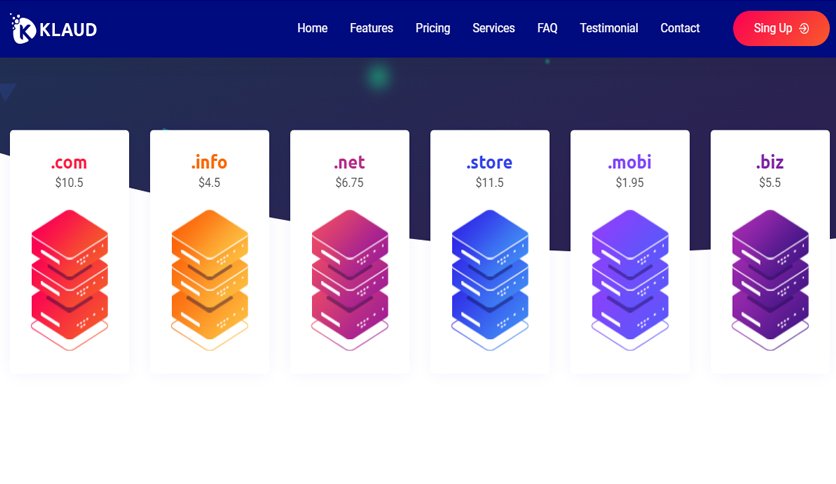
Task: Click the .store domain title
Action: (x=489, y=162)
